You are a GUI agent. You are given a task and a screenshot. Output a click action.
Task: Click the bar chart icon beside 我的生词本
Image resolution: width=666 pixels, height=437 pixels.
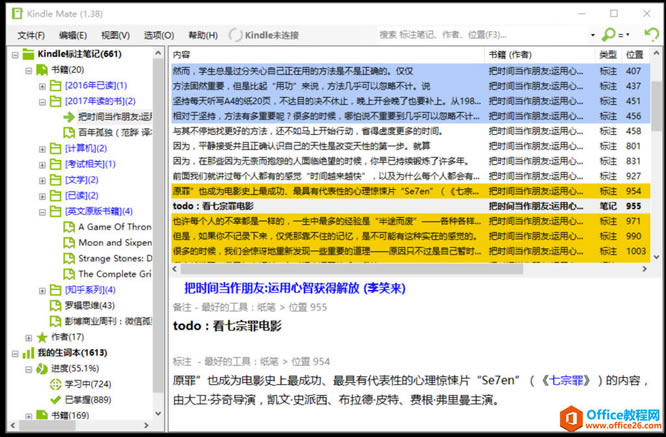(x=28, y=352)
